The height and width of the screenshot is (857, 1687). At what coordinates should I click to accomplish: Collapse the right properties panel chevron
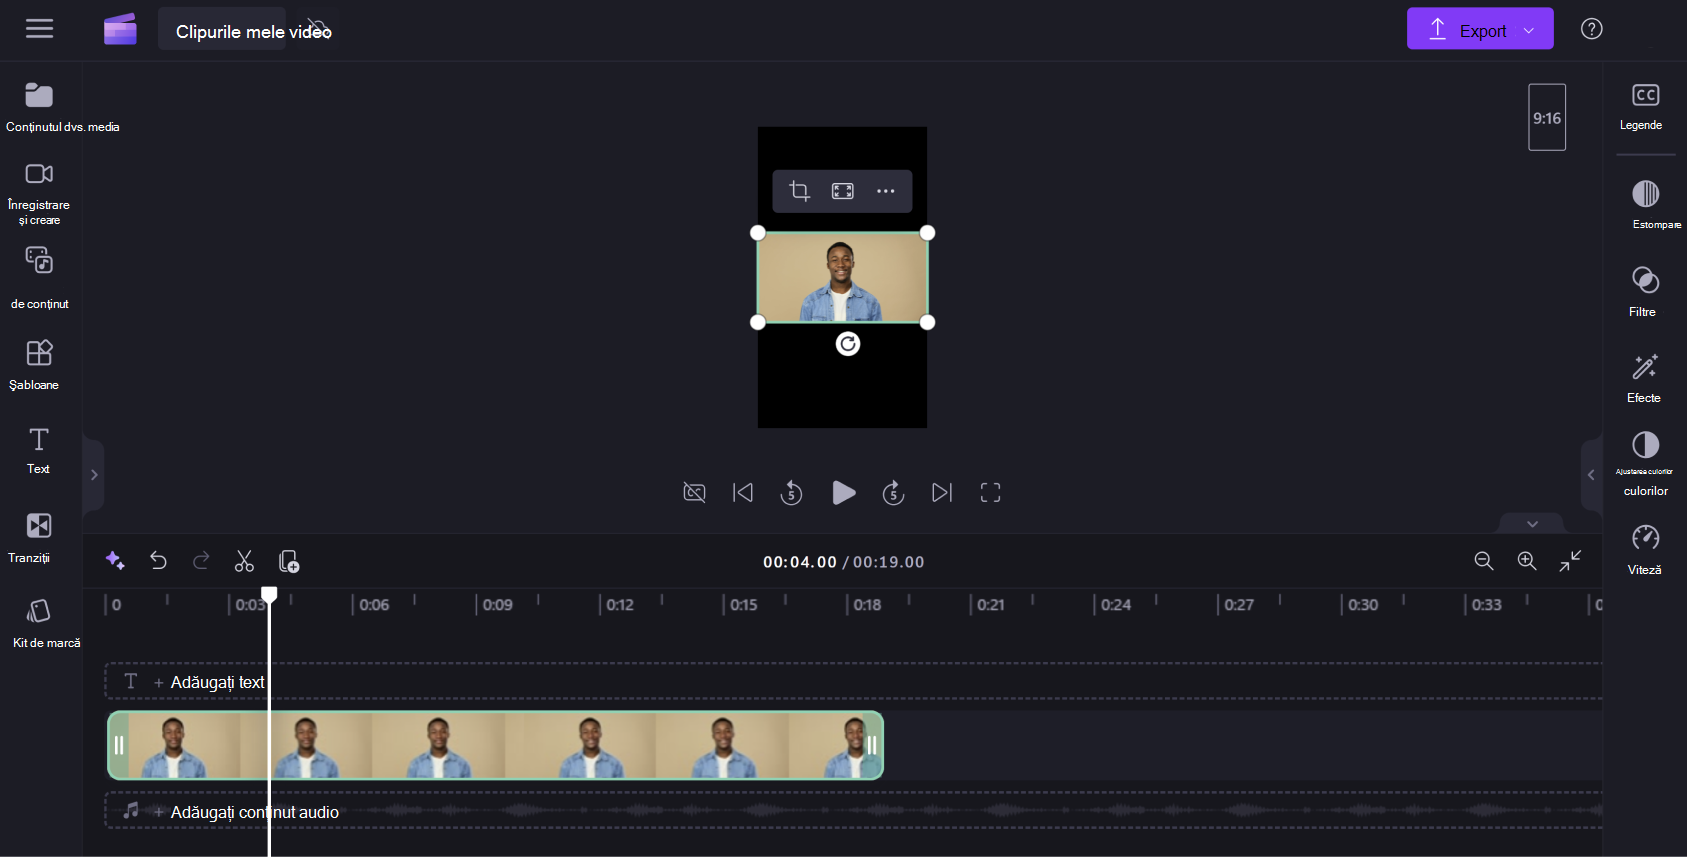(1591, 475)
